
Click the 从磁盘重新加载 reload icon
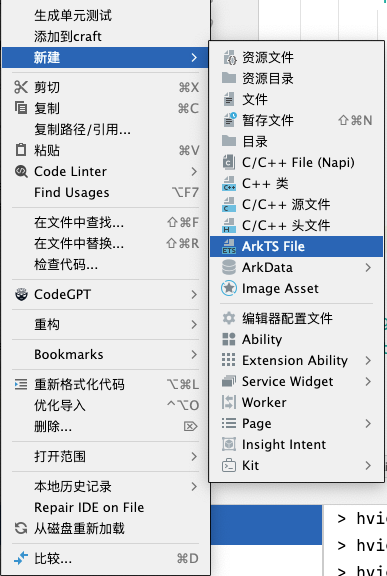21,528
